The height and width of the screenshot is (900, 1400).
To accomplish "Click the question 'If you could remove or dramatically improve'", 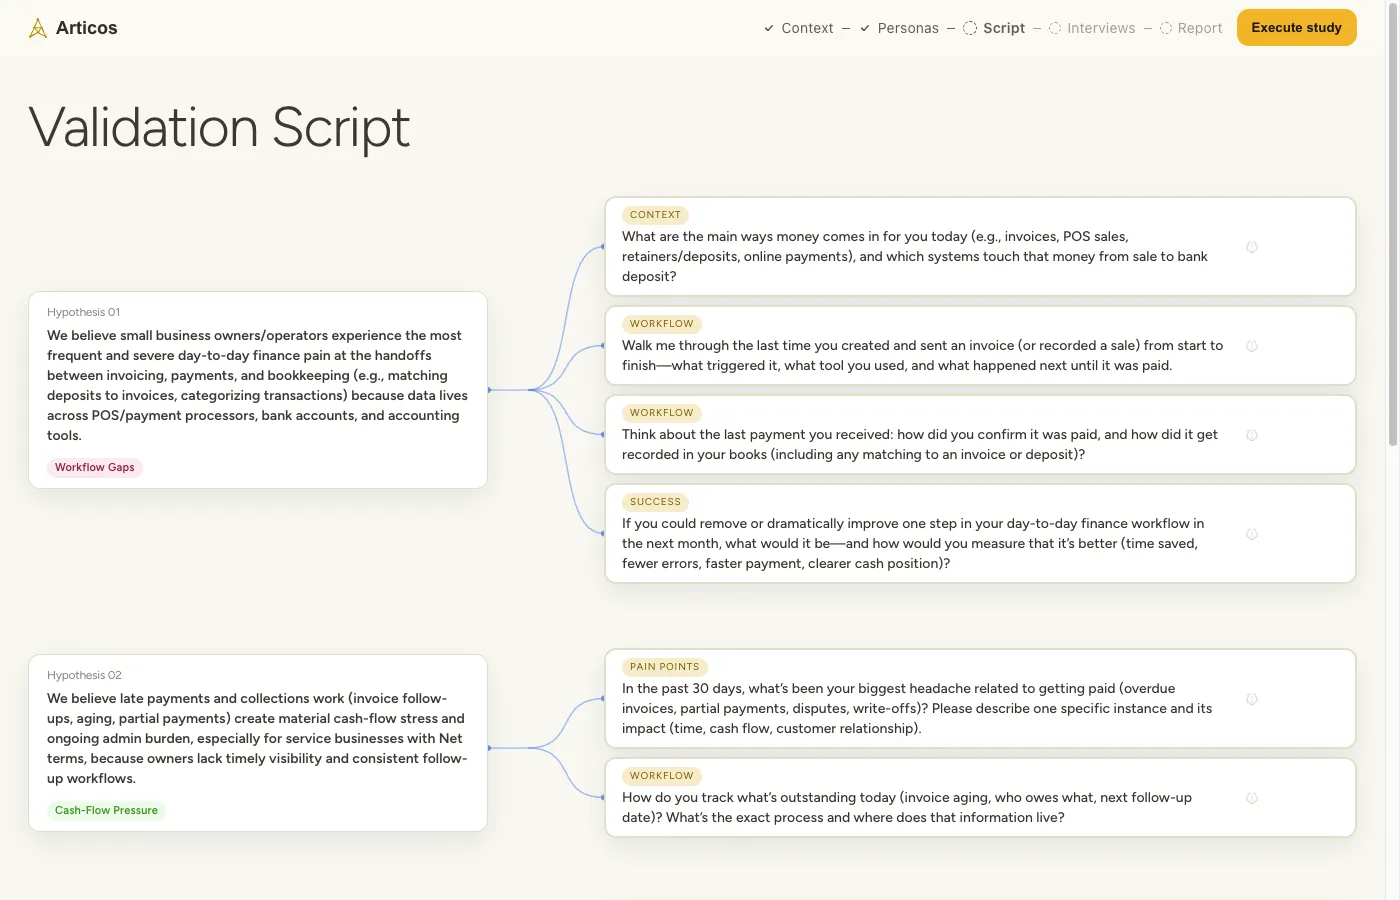I will click(x=913, y=543).
